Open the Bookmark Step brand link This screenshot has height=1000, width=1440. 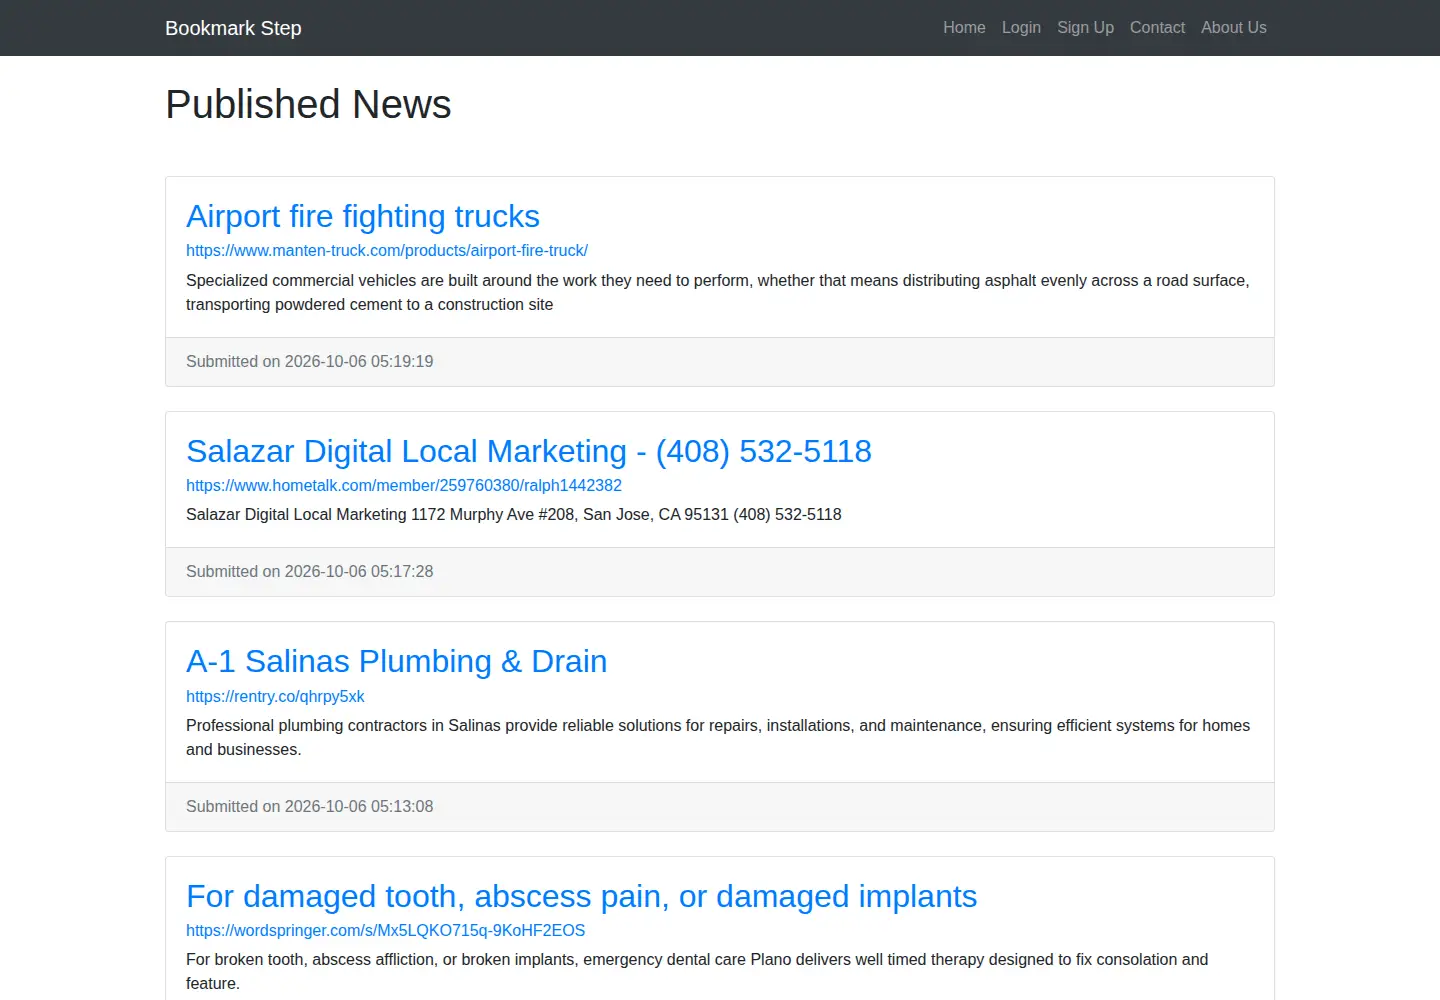(233, 28)
